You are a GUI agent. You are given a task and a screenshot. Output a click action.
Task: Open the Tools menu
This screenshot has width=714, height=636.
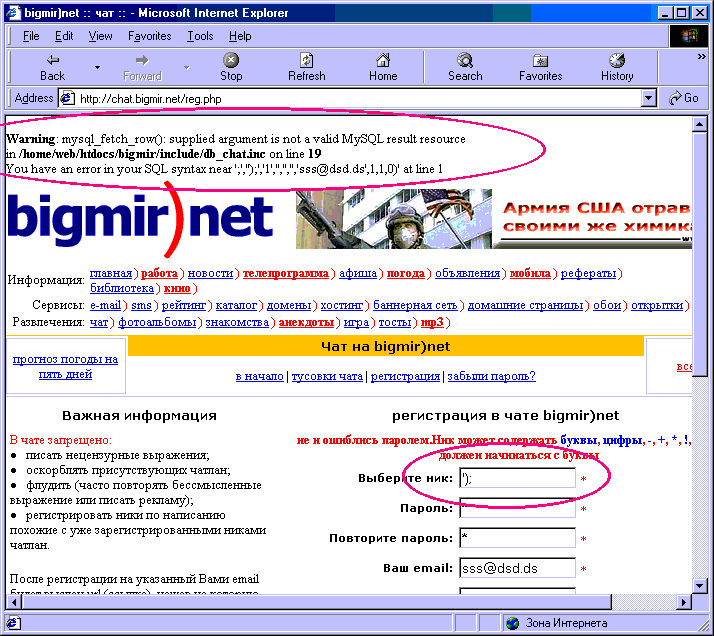coord(200,36)
